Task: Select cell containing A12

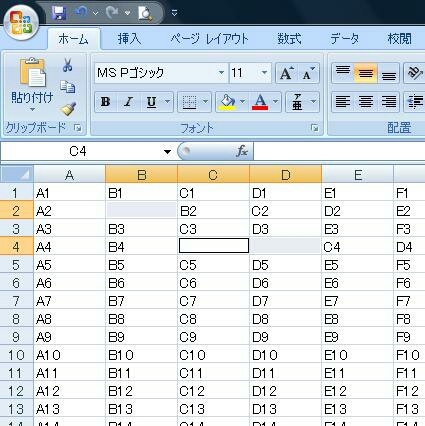Action: click(69, 391)
